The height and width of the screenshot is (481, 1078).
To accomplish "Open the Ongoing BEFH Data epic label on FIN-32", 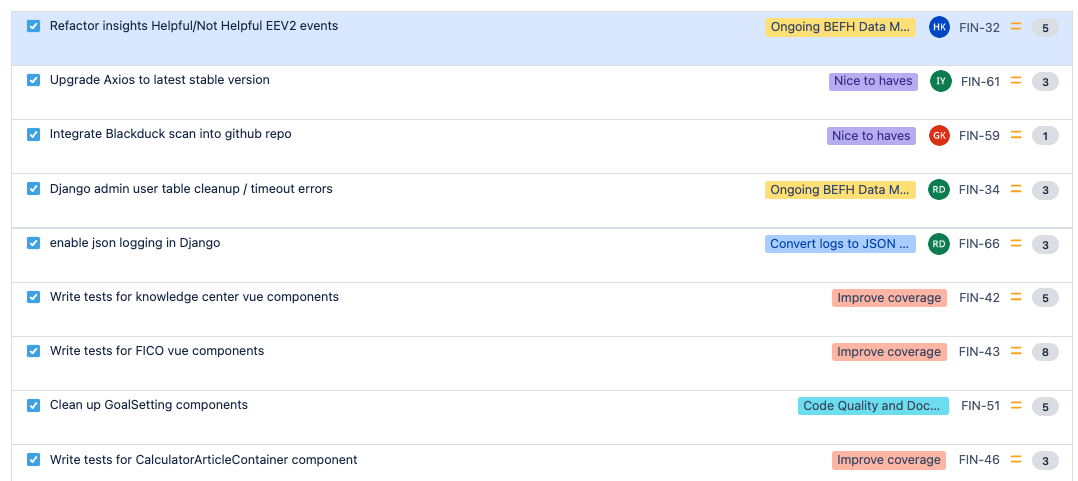I will pos(840,27).
